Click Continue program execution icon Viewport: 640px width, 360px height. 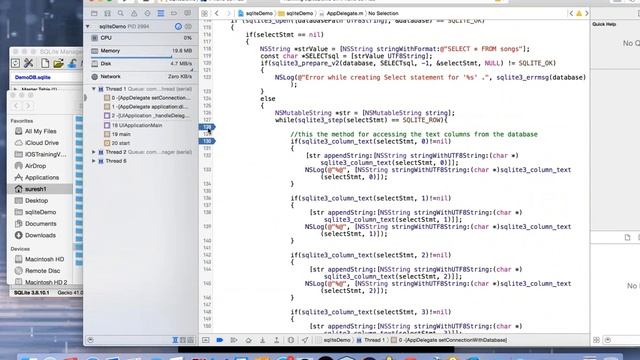point(234,340)
